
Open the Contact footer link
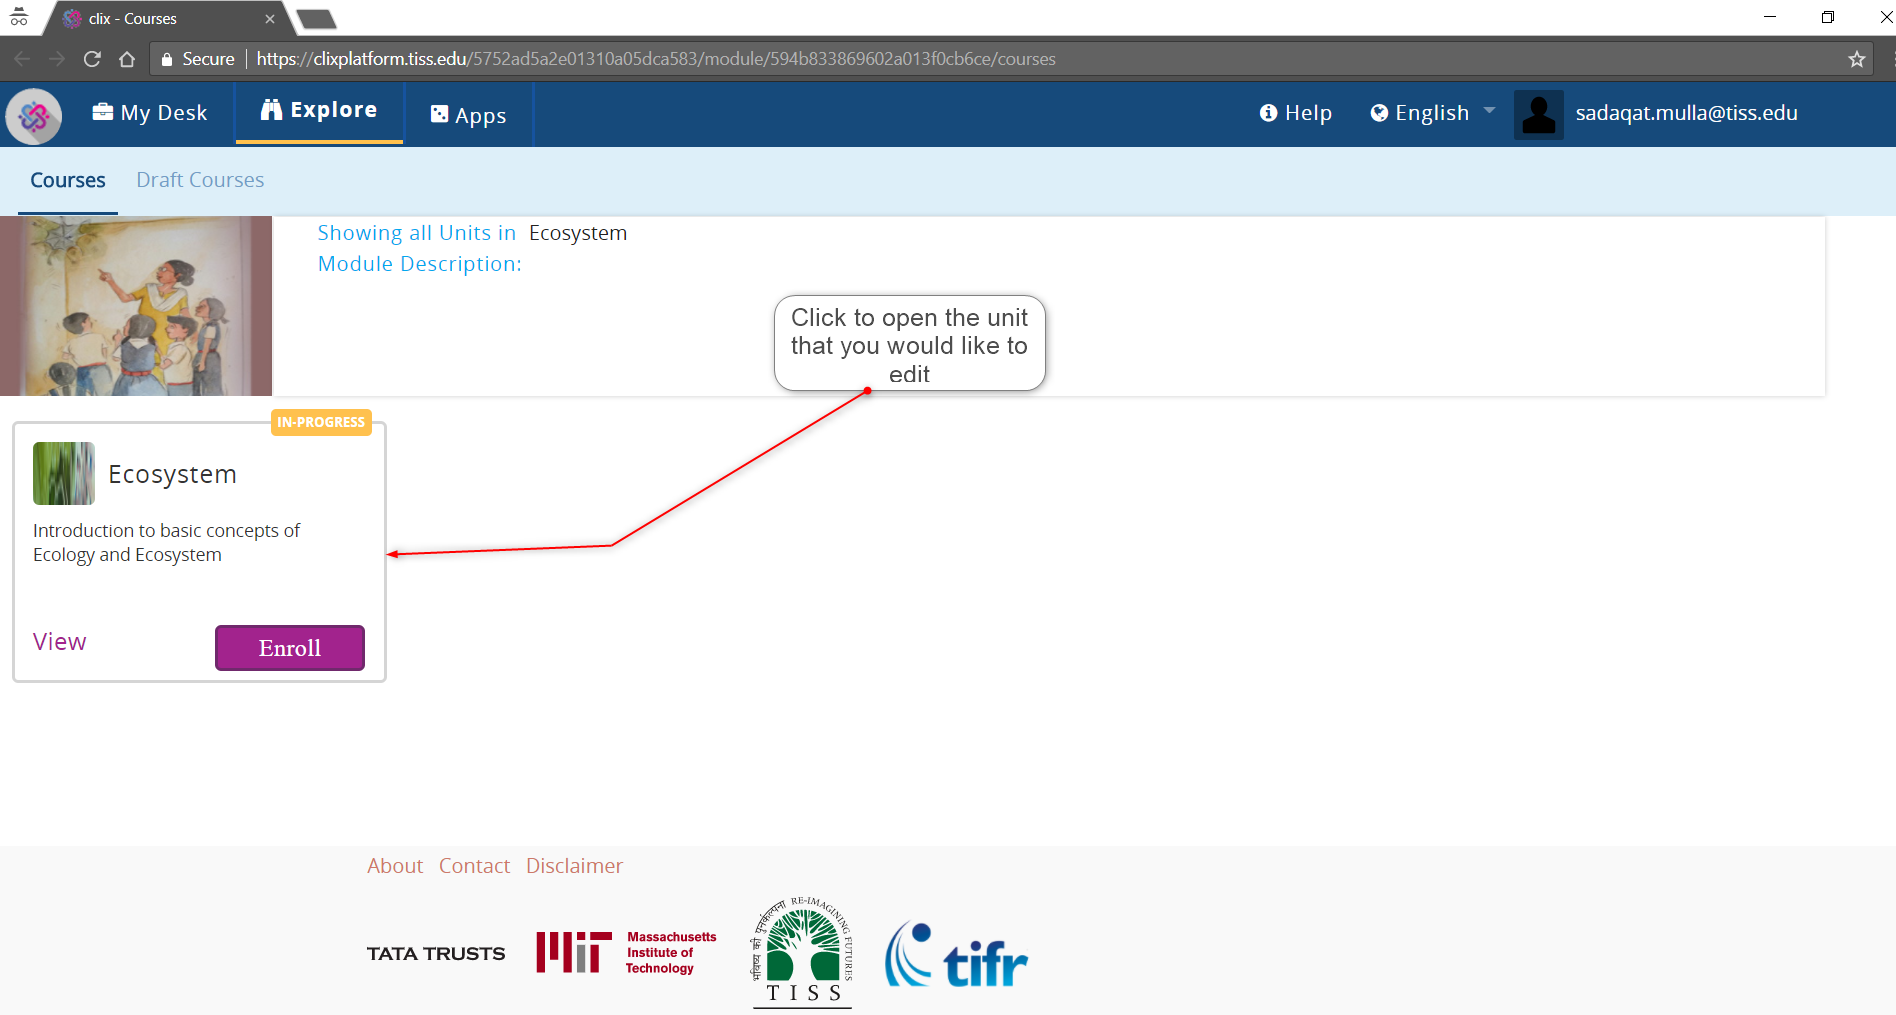click(x=474, y=866)
